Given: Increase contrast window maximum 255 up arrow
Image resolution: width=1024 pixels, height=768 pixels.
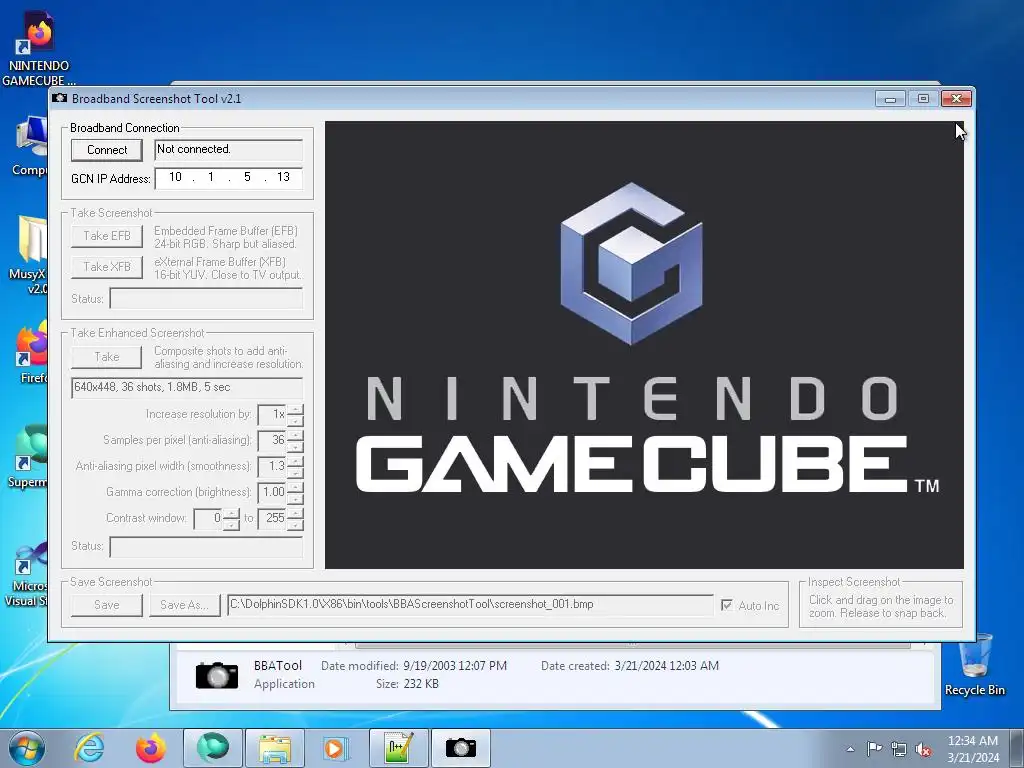Looking at the screenshot, I should [x=295, y=514].
